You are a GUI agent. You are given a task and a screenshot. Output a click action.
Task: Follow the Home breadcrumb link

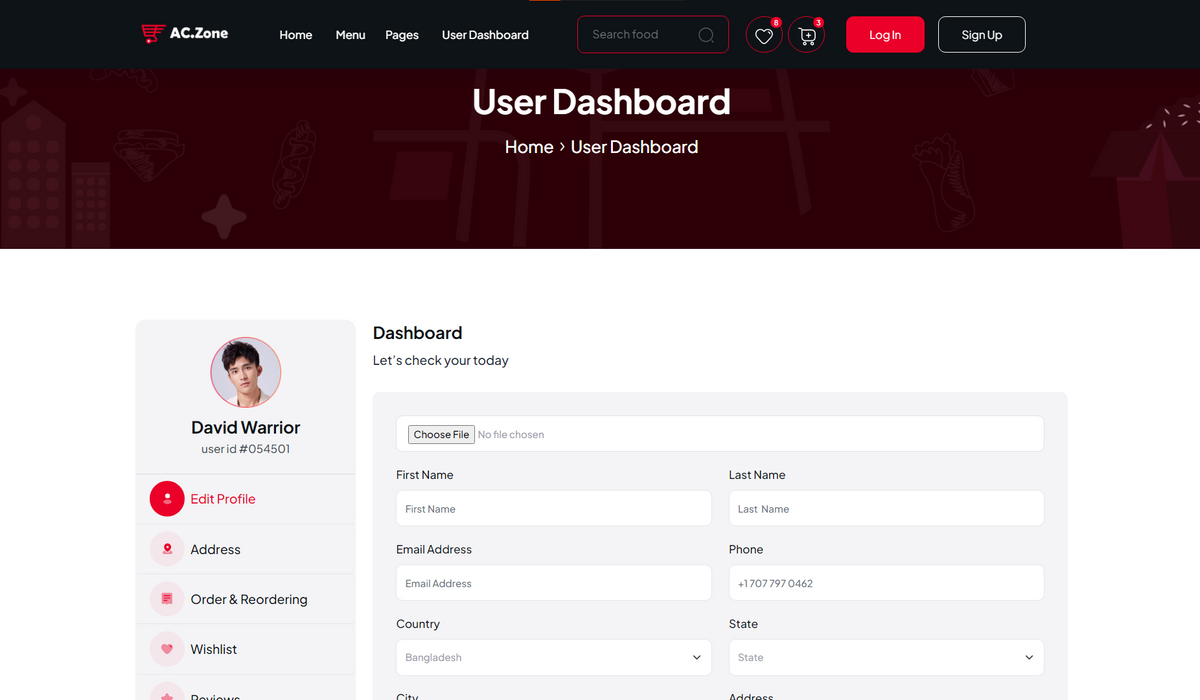click(528, 147)
